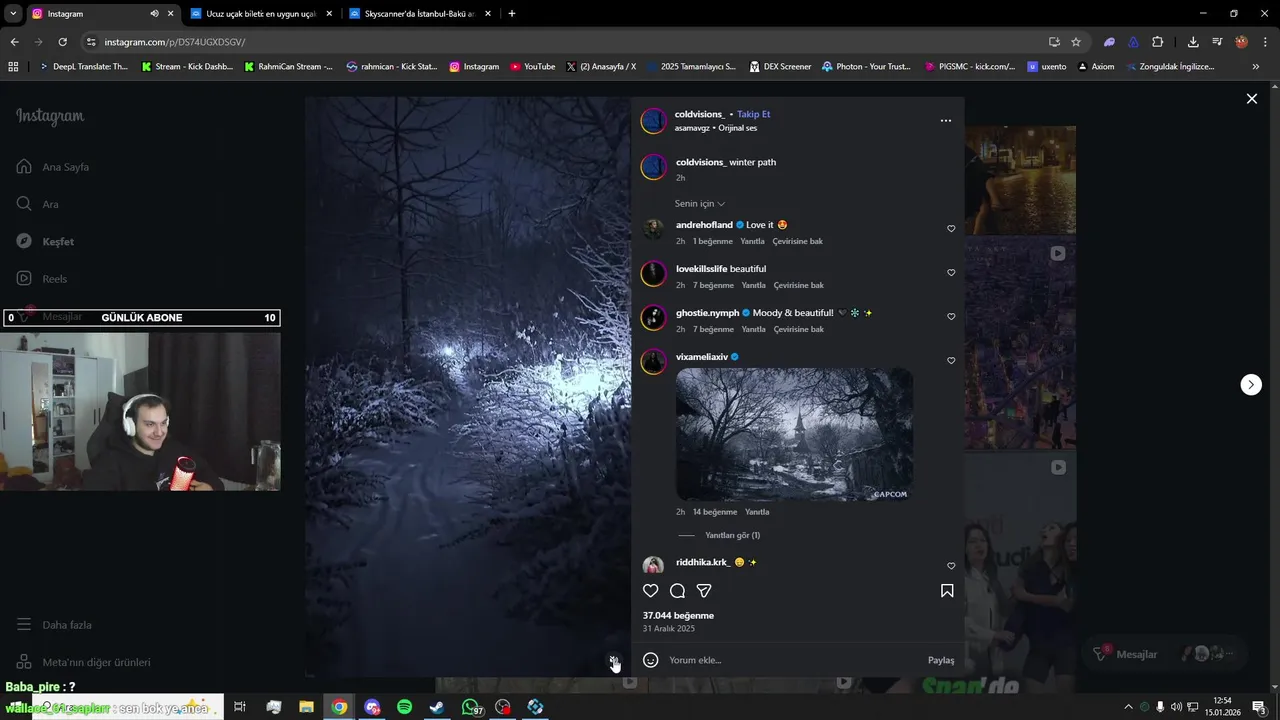
Task: Open the Axiom bookmark
Action: click(x=1096, y=67)
